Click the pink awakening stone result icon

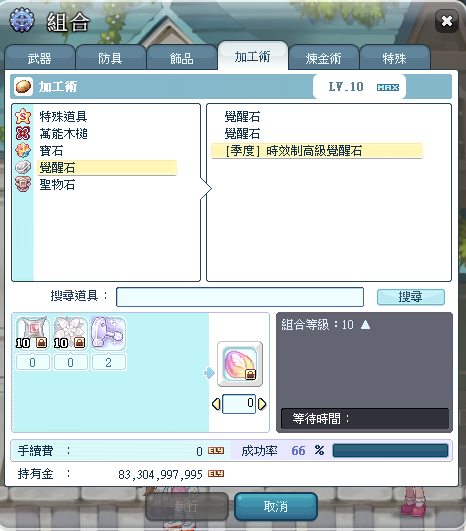click(x=240, y=364)
